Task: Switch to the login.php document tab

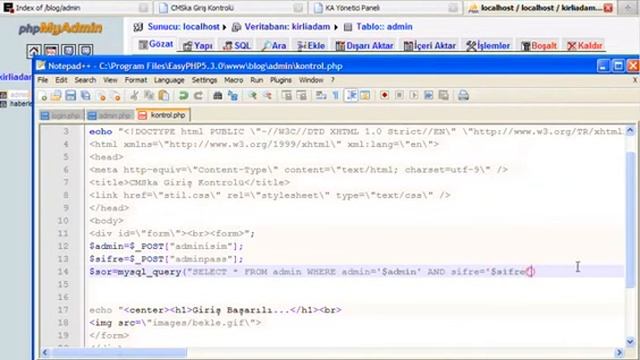Action: (61, 116)
